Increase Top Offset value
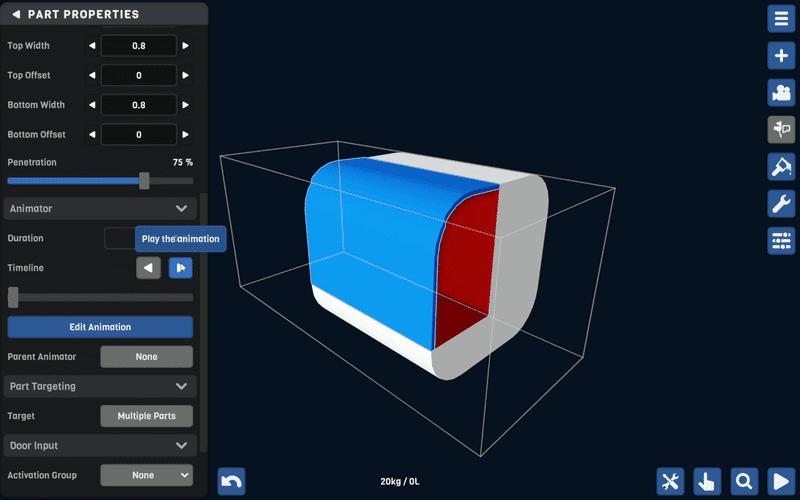 186,76
